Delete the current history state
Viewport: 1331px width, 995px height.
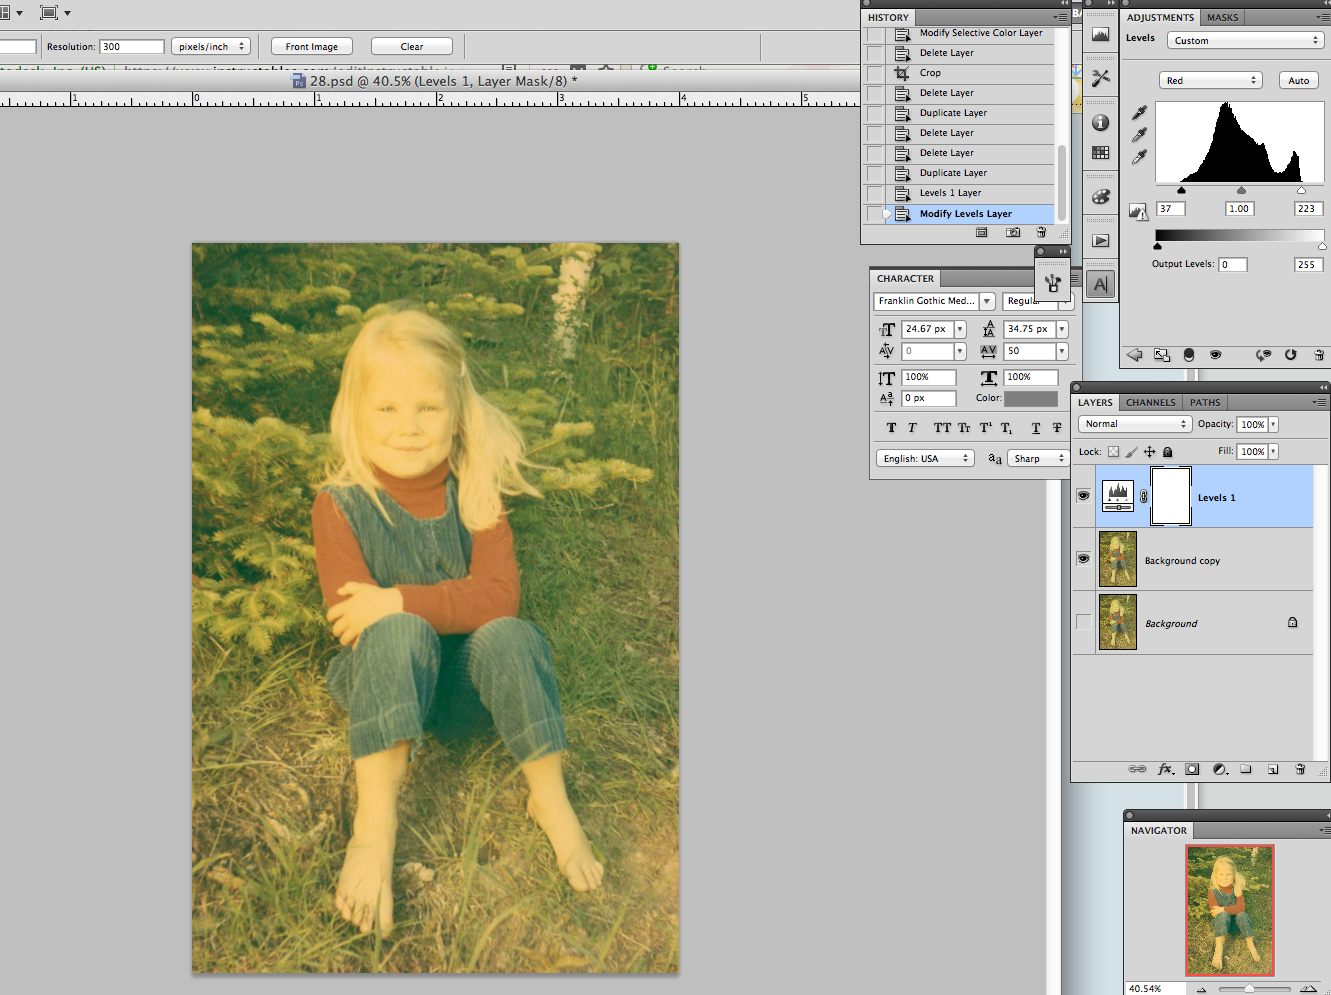pos(1041,232)
